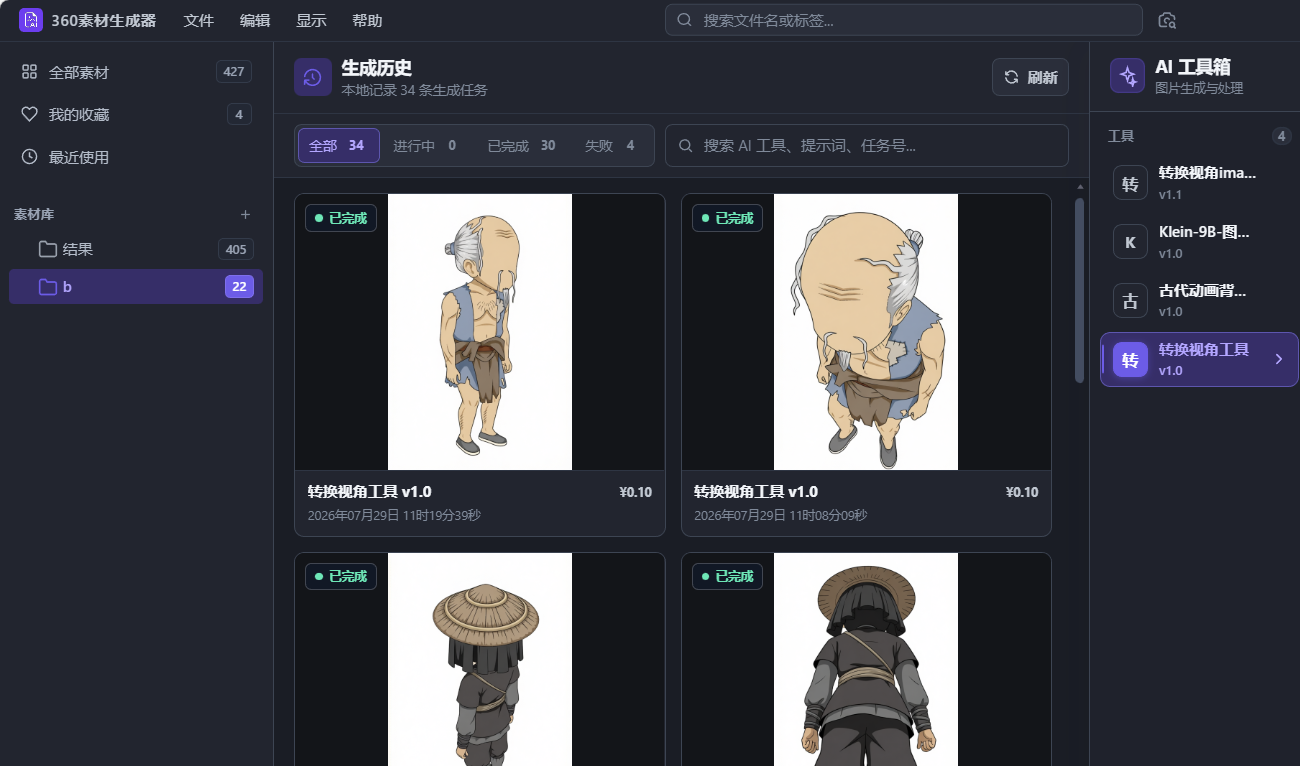The height and width of the screenshot is (766, 1300).
Task: Click the 转换视角ima... v1.1 tool icon
Action: point(1130,184)
